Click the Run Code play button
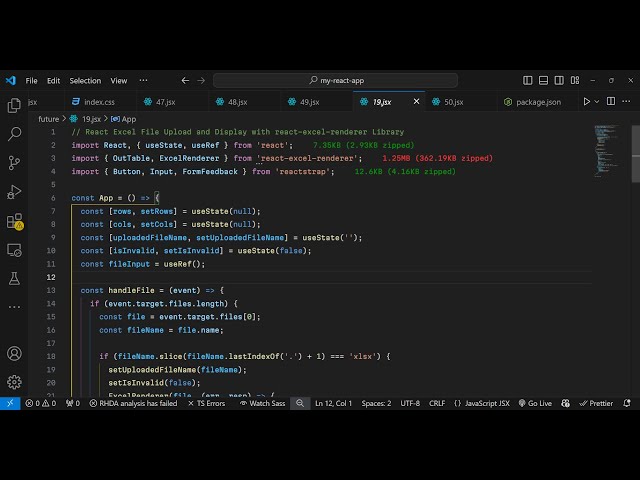 point(586,101)
